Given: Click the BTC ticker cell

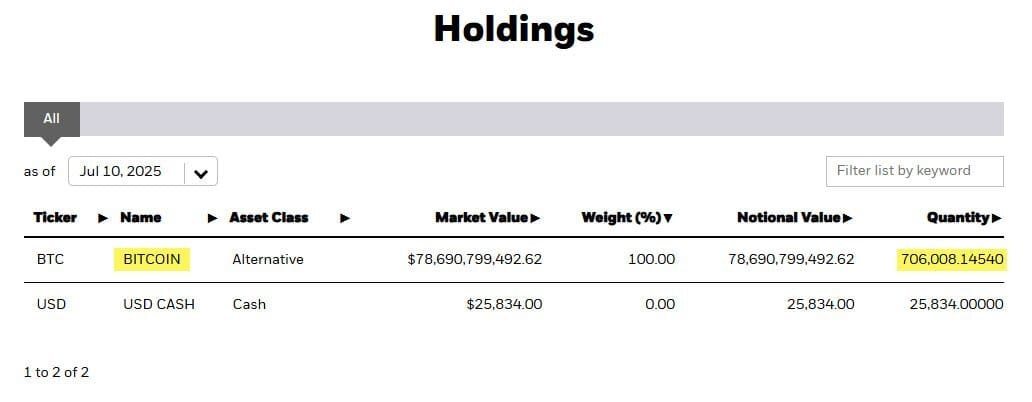Looking at the screenshot, I should pos(51,259).
